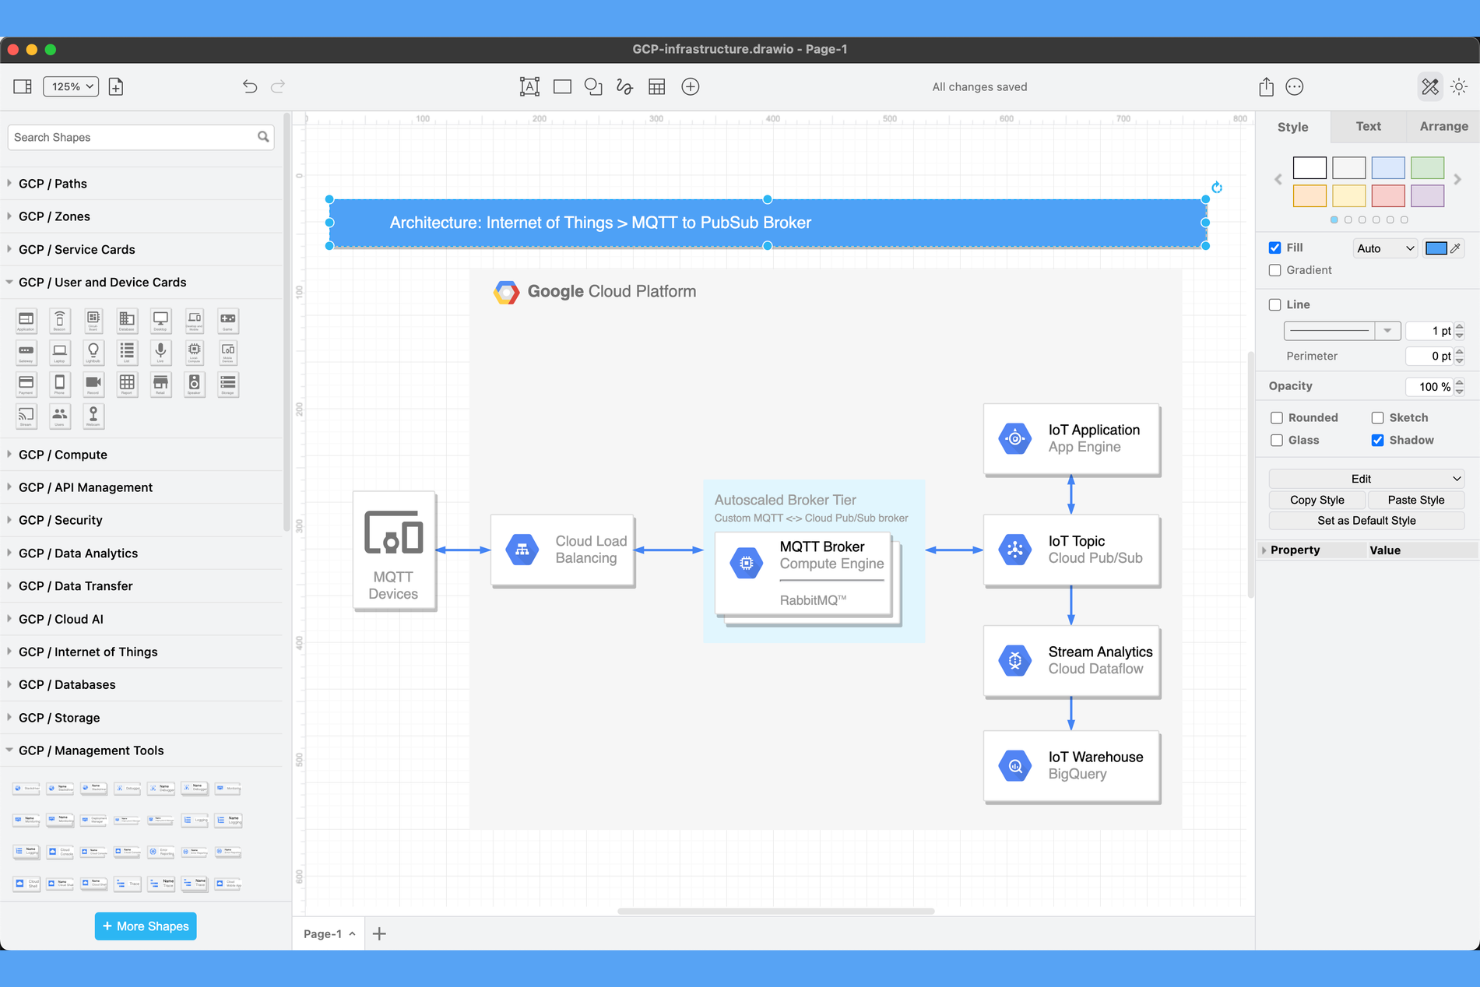
Task: Click the second style palette page dot
Action: 1348,220
